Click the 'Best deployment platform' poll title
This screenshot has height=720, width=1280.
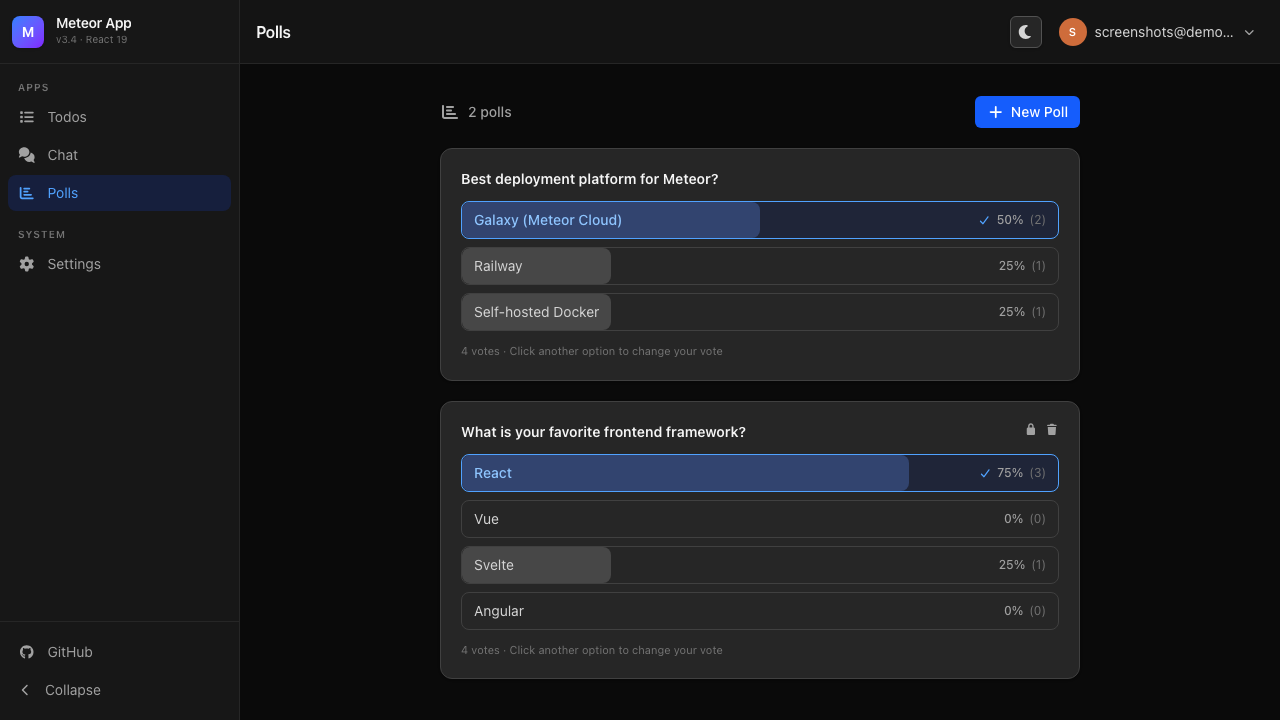click(x=588, y=179)
